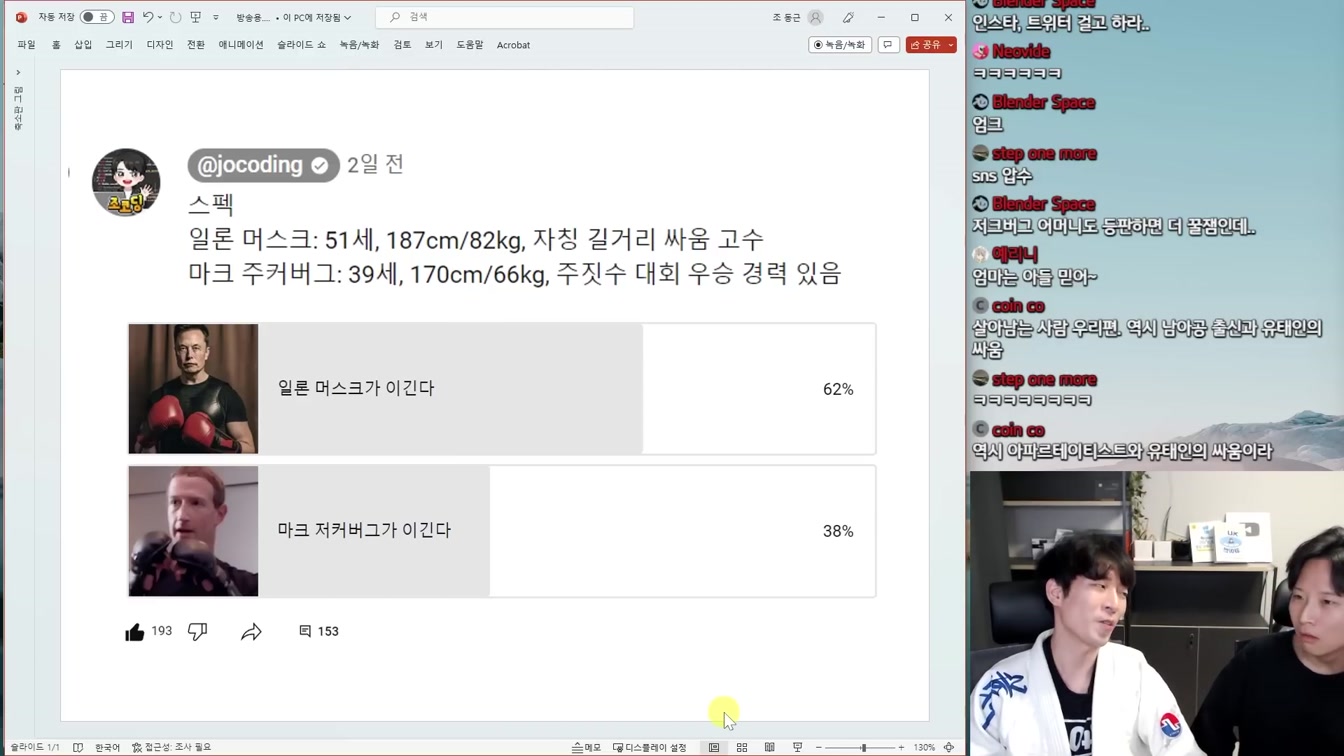Click the Redo/Repeat icon
The height and width of the screenshot is (756, 1344).
[x=176, y=17]
